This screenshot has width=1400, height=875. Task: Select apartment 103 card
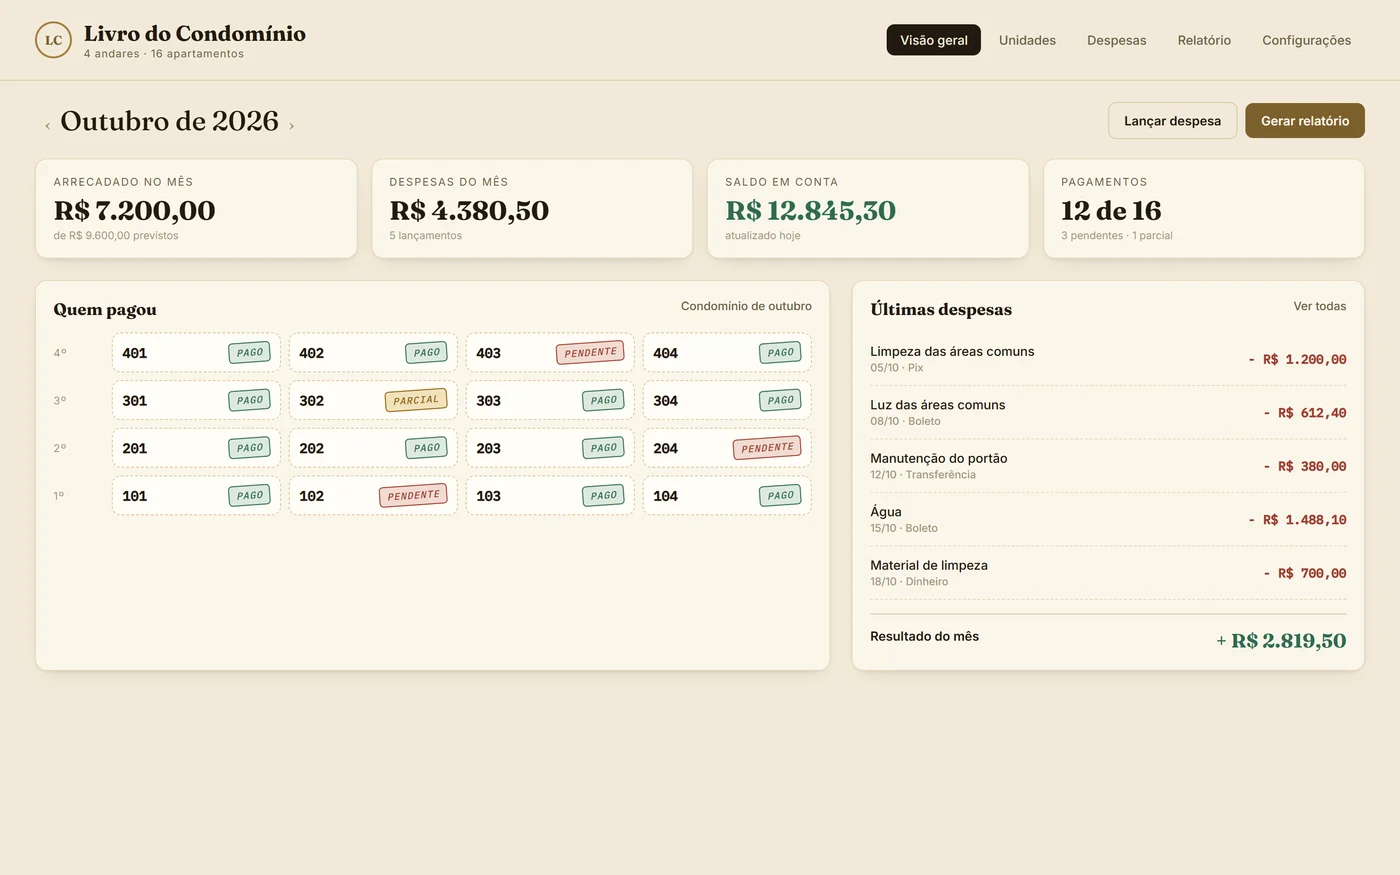[550, 496]
